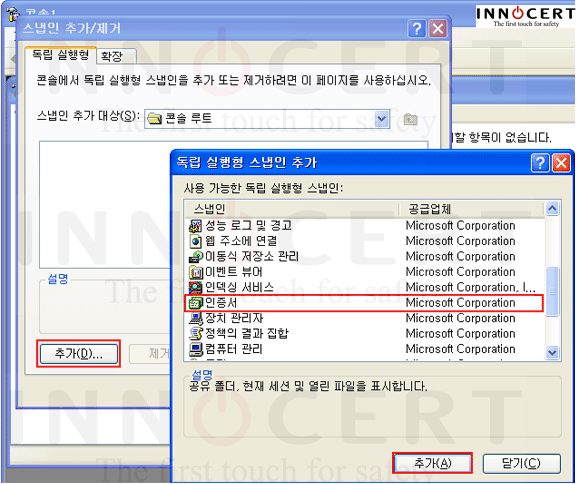Select the 인증서 certificate snap-in icon
The height and width of the screenshot is (484, 578).
tap(195, 303)
